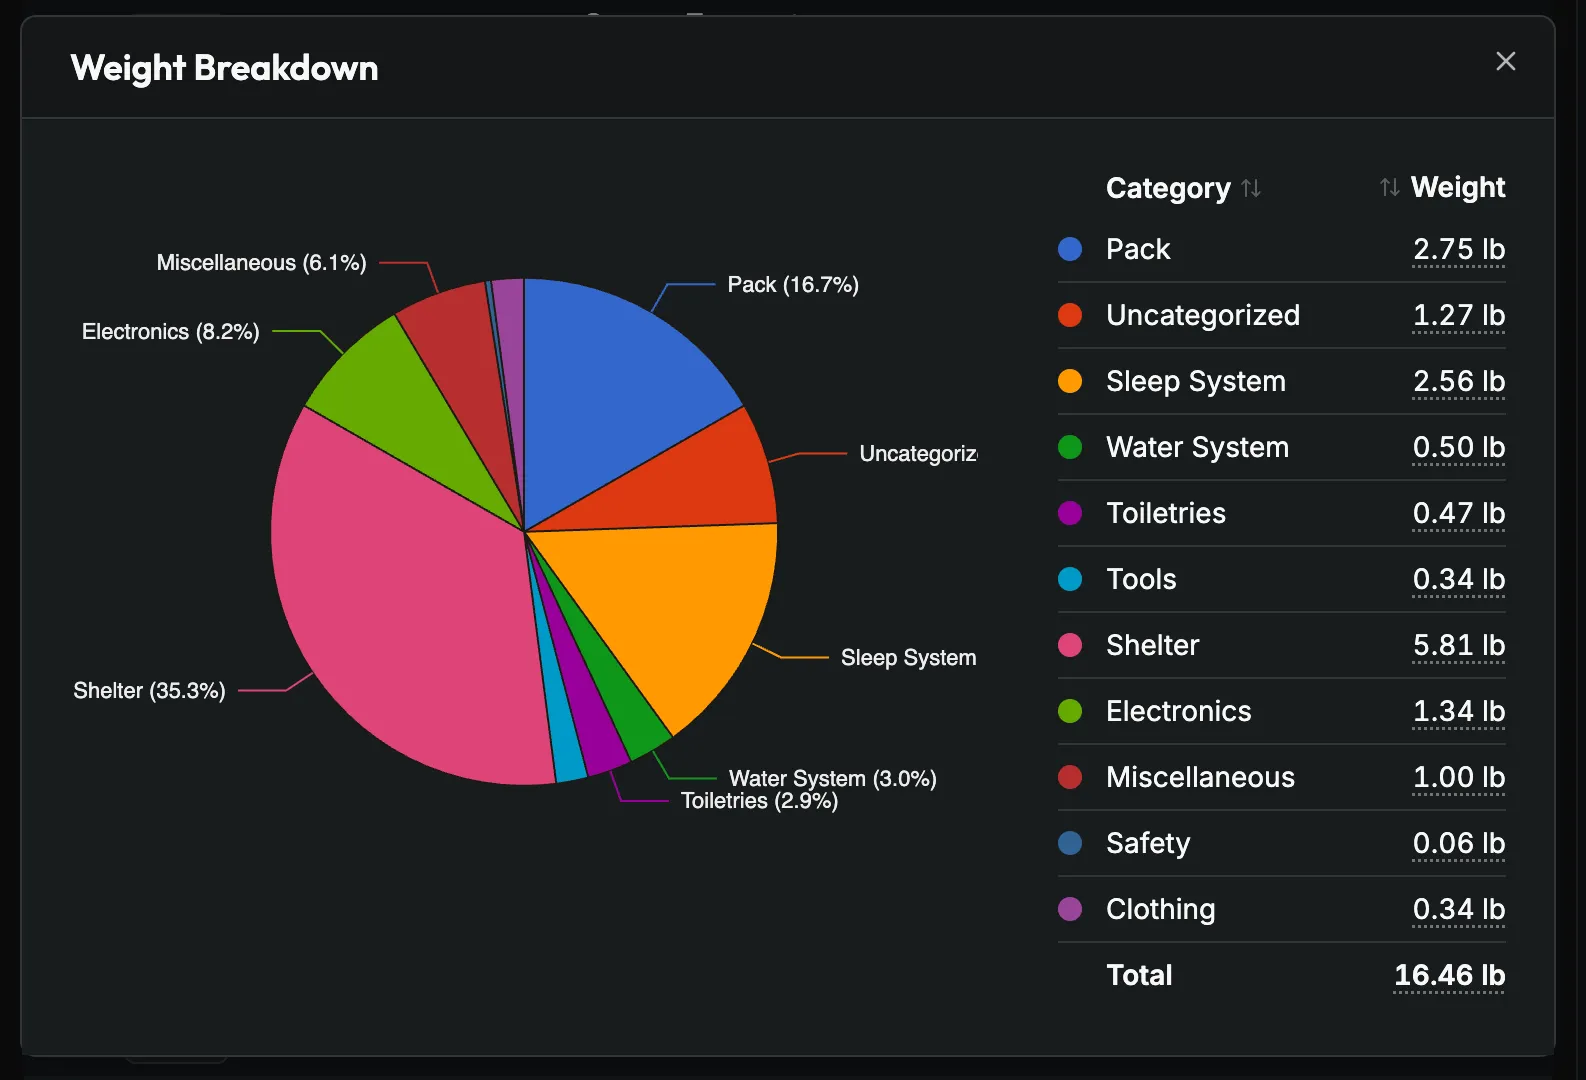Click the Tools cyan color dot
This screenshot has width=1586, height=1080.
1070,579
